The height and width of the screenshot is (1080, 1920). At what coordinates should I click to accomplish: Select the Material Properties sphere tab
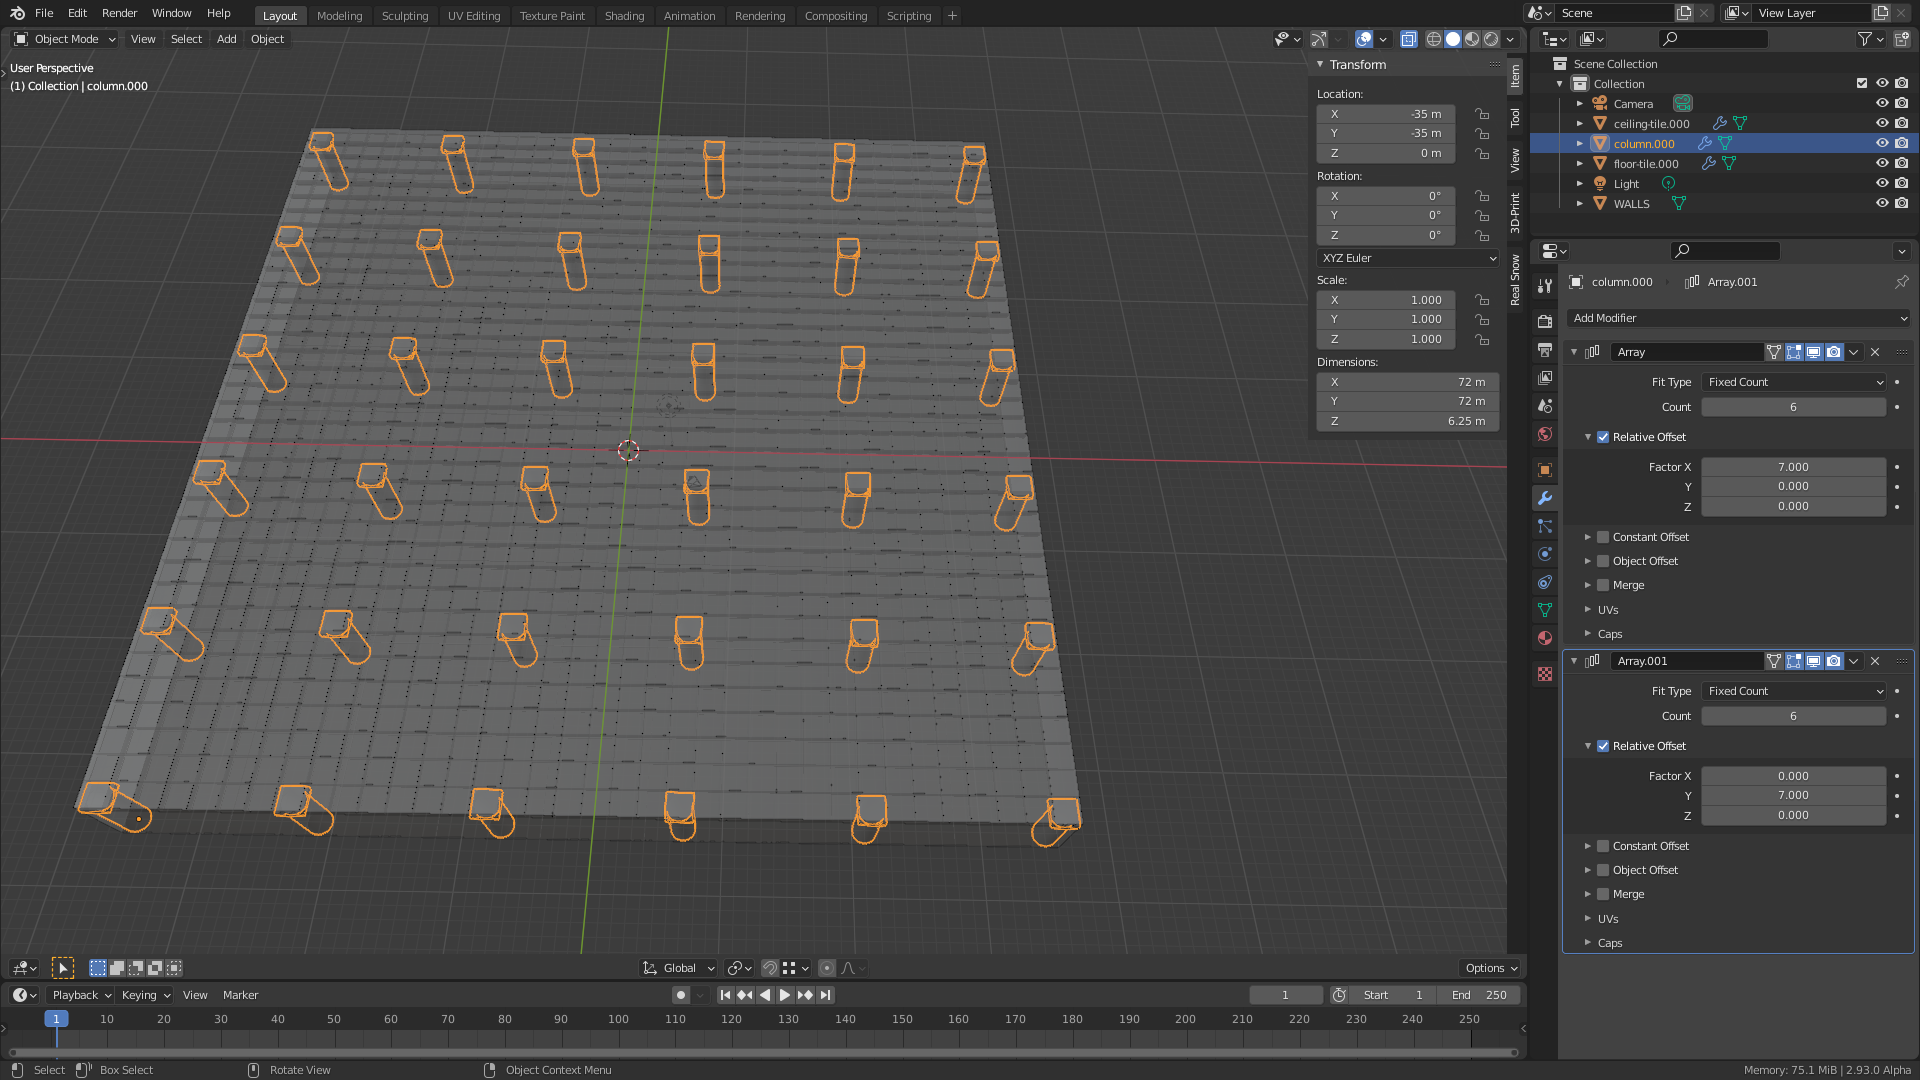pos(1545,638)
